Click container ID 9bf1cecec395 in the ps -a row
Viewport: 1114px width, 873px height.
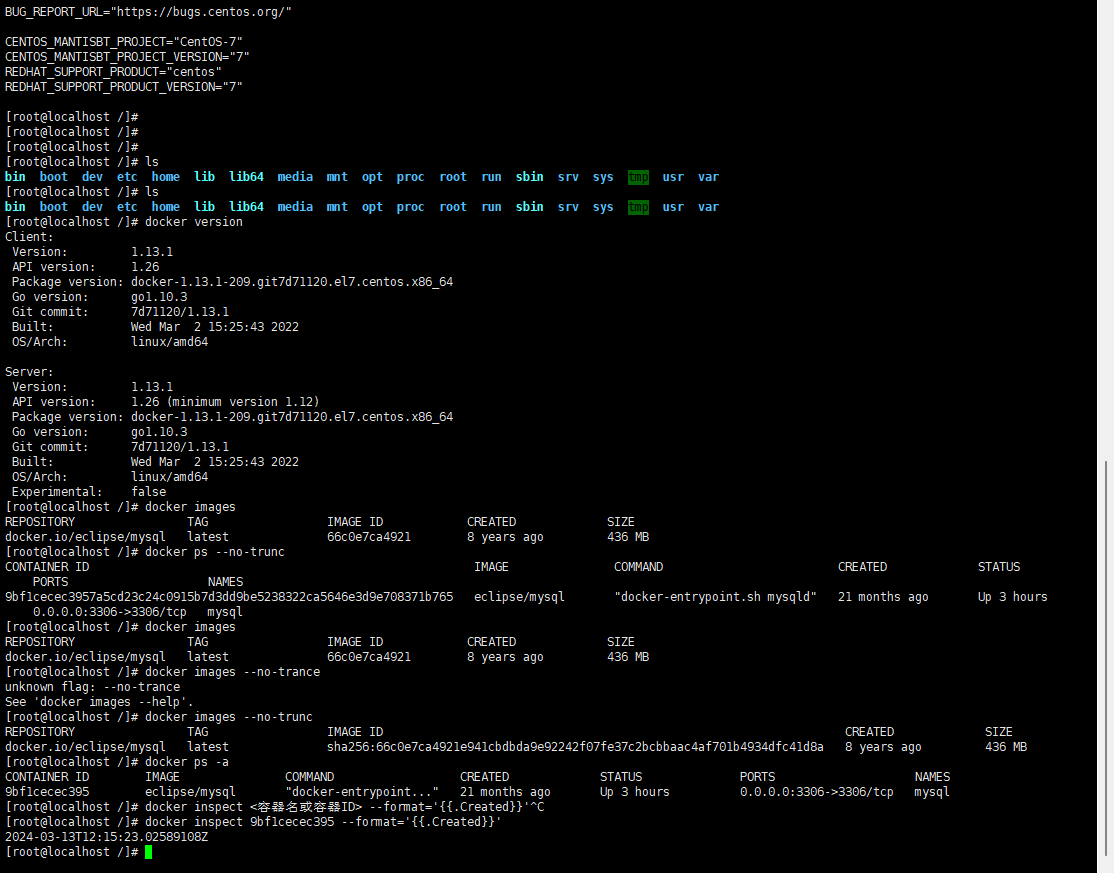click(47, 791)
